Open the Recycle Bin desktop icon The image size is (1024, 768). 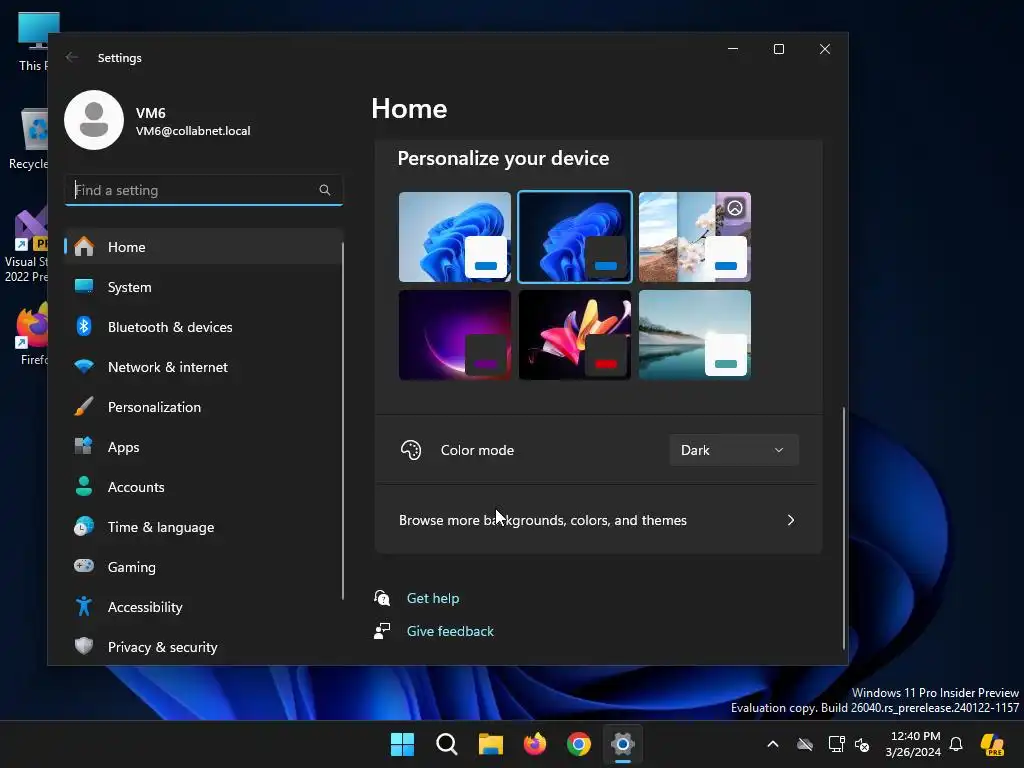click(27, 138)
